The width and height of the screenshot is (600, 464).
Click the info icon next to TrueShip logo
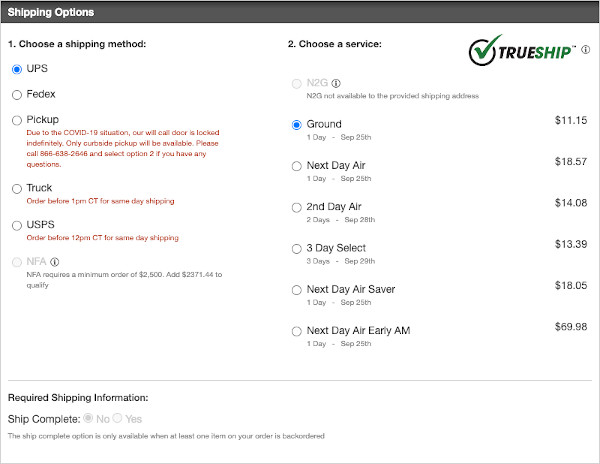(585, 49)
